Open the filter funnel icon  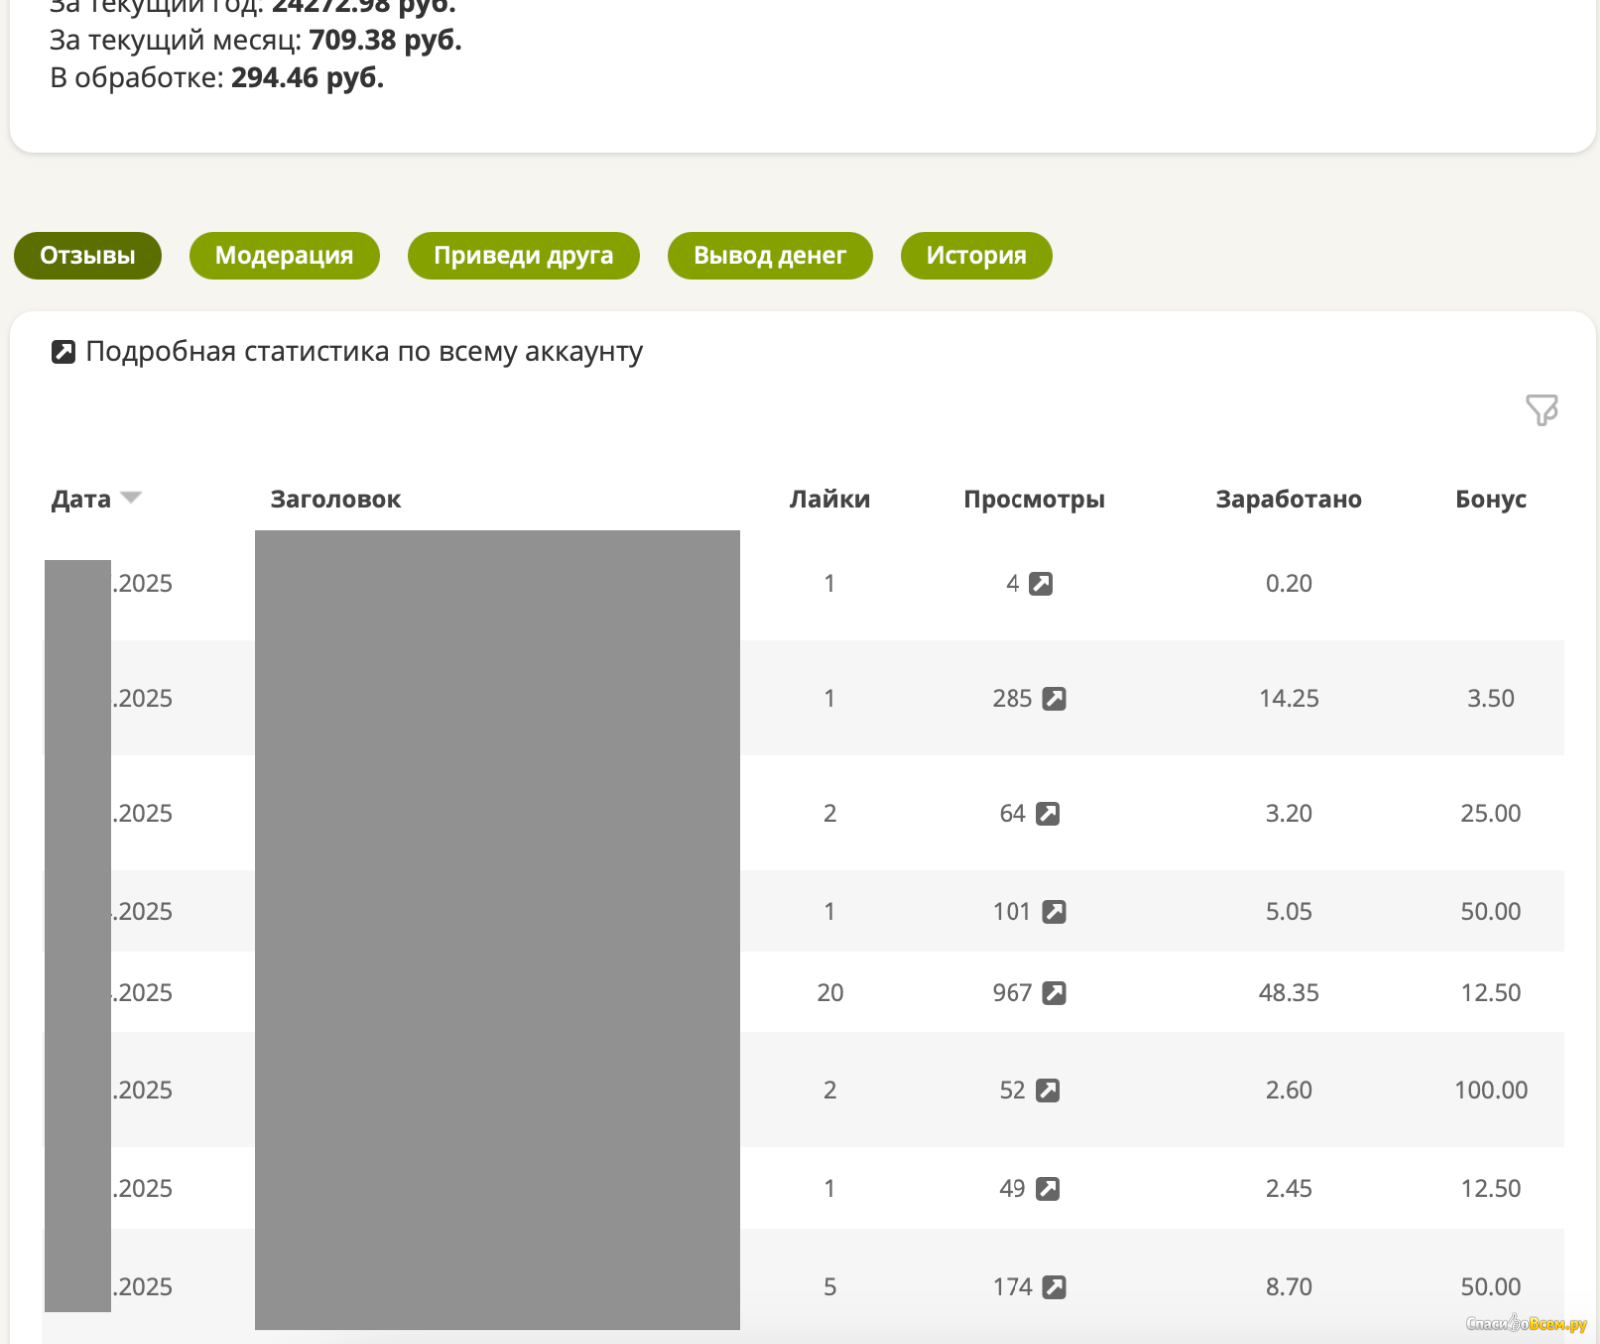pos(1541,409)
